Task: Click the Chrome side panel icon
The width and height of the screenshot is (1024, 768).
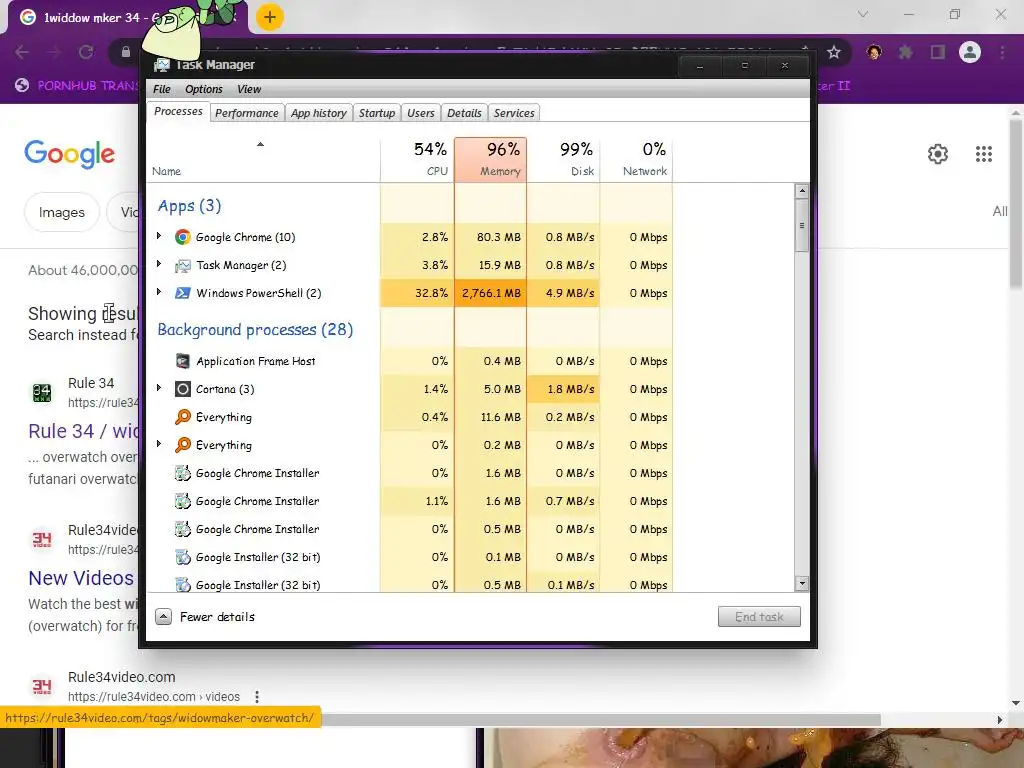Action: (x=938, y=52)
